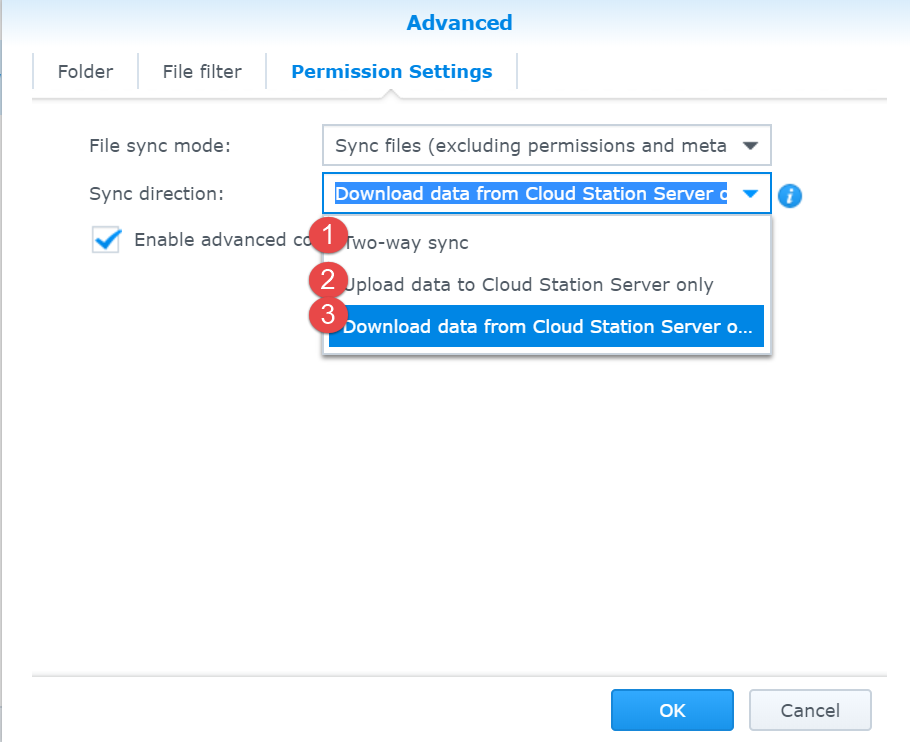Expand the File sync mode dropdown arrow
This screenshot has height=742, width=910.
click(x=750, y=146)
